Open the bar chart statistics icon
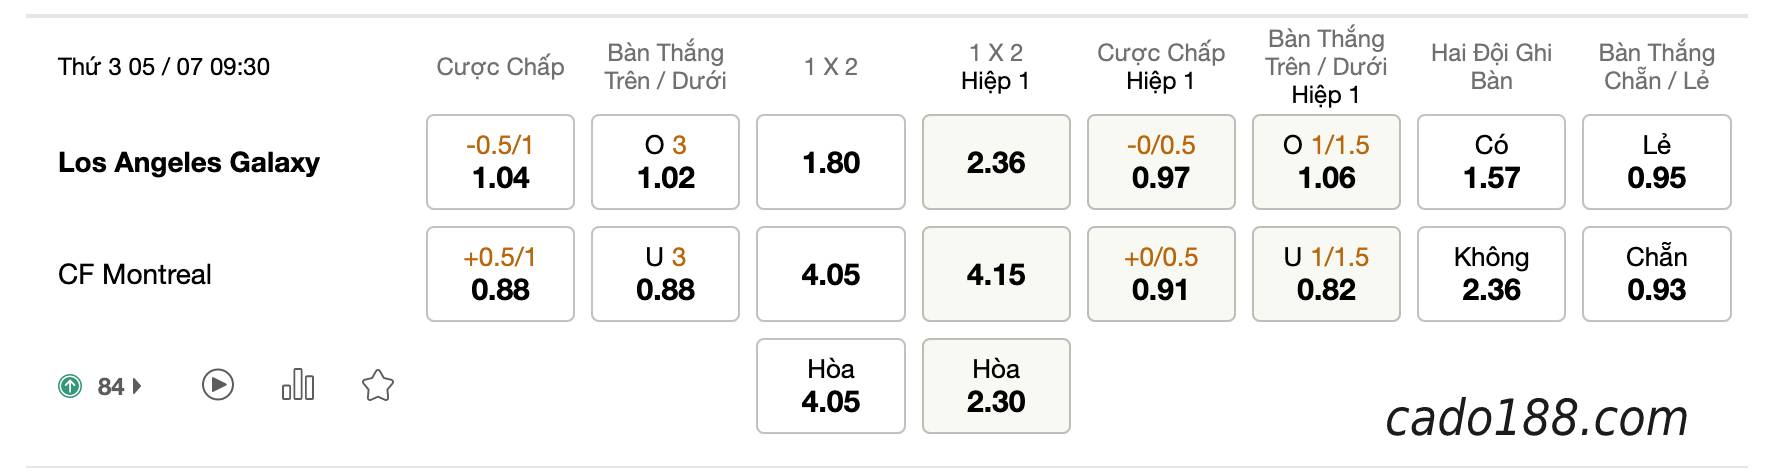 click(x=298, y=385)
